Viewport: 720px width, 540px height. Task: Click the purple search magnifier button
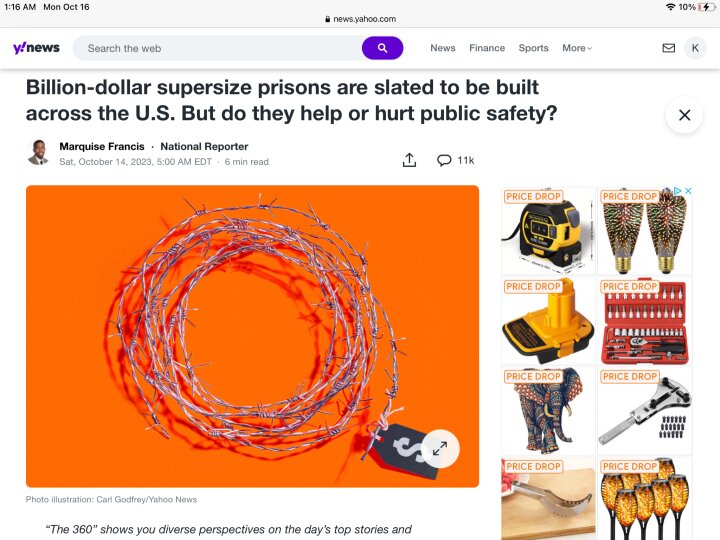tap(382, 48)
